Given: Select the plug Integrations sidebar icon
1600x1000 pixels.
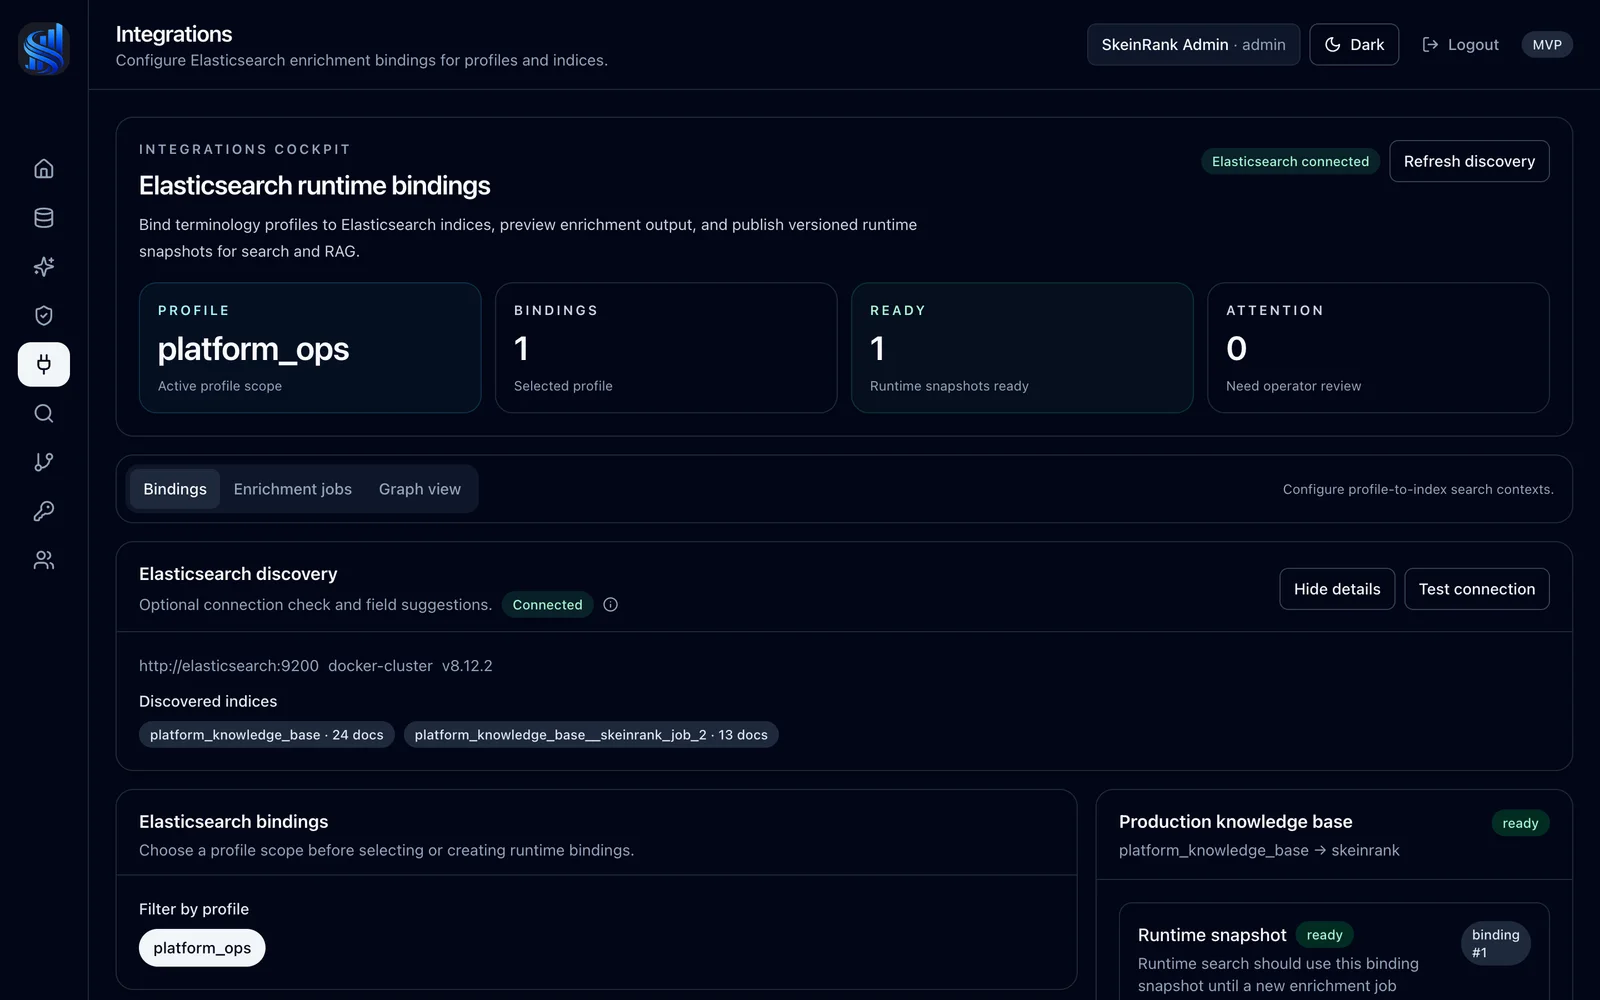Looking at the screenshot, I should click(44, 364).
